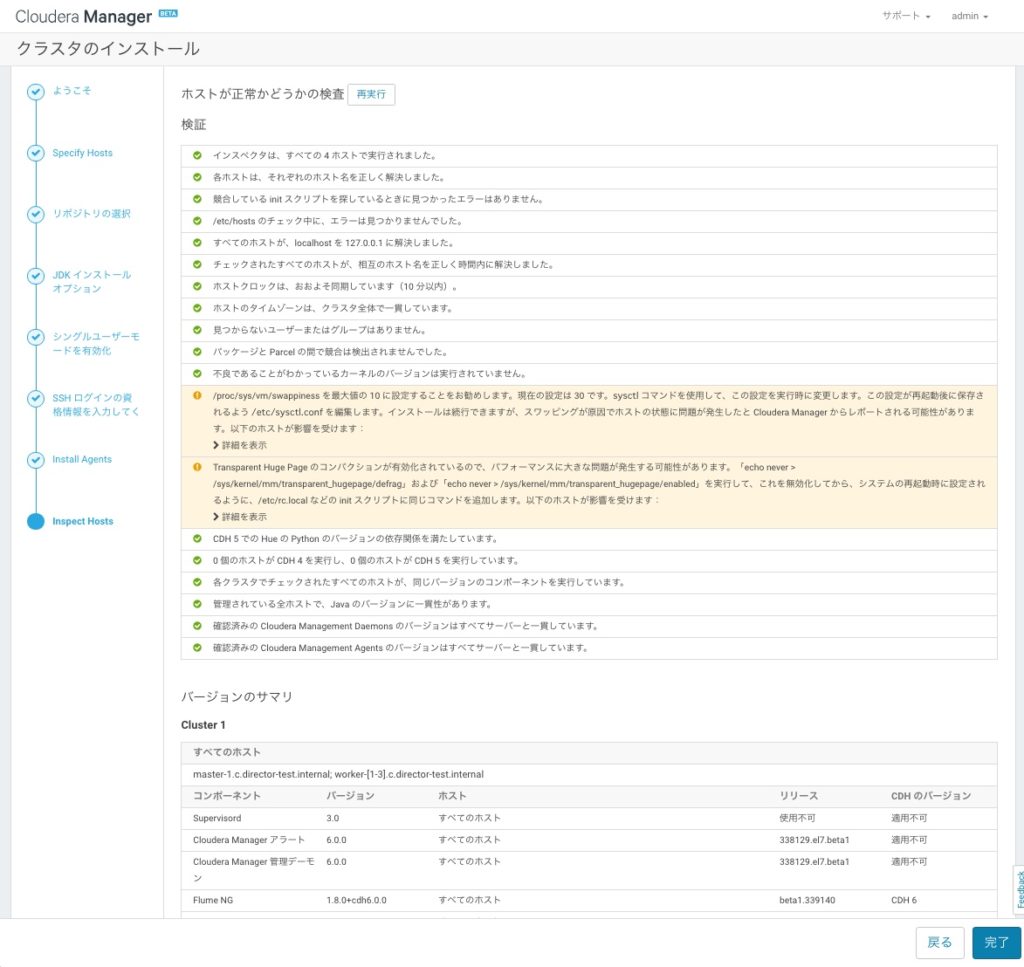This screenshot has width=1024, height=967.
Task: Click release beta1.339140 cell
Action: tap(807, 900)
